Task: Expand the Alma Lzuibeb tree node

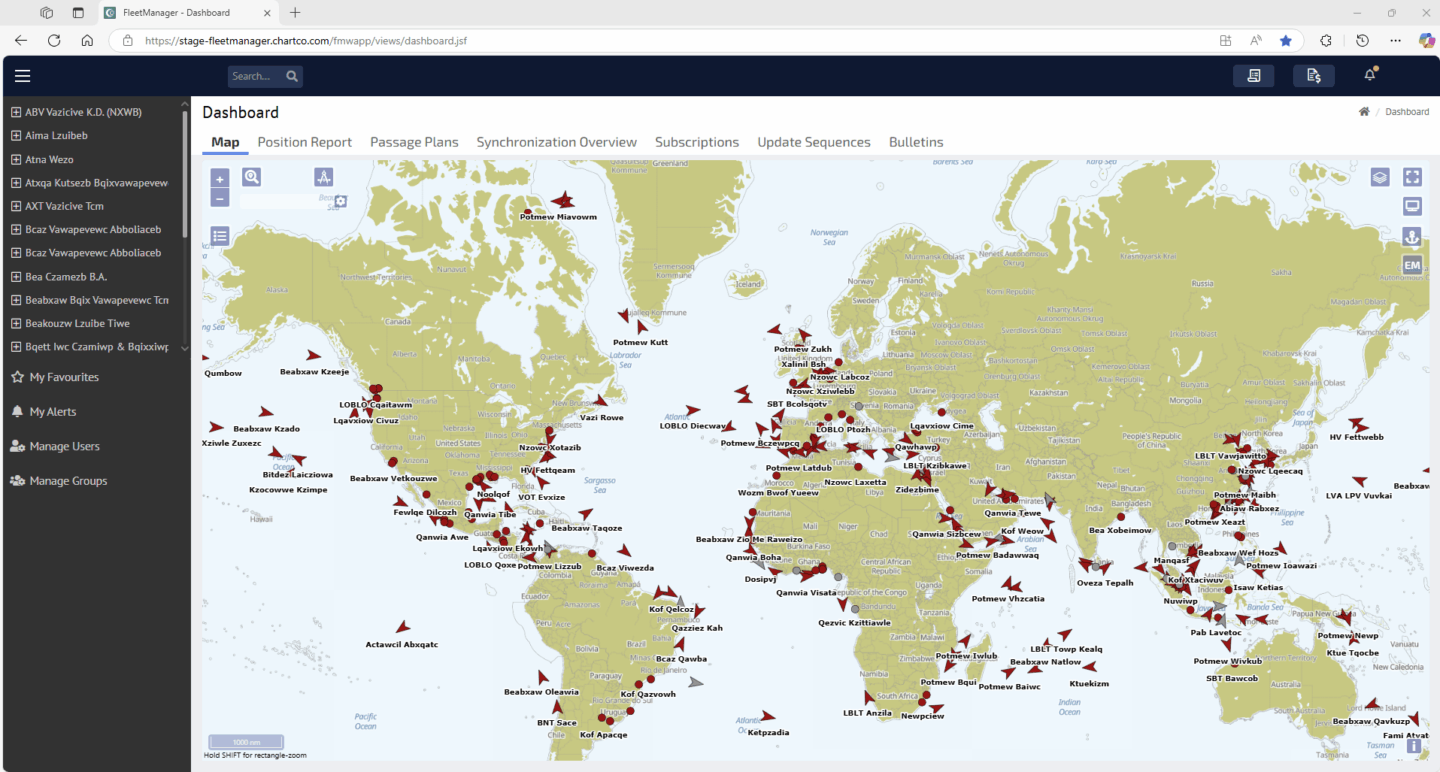Action: click(16, 136)
